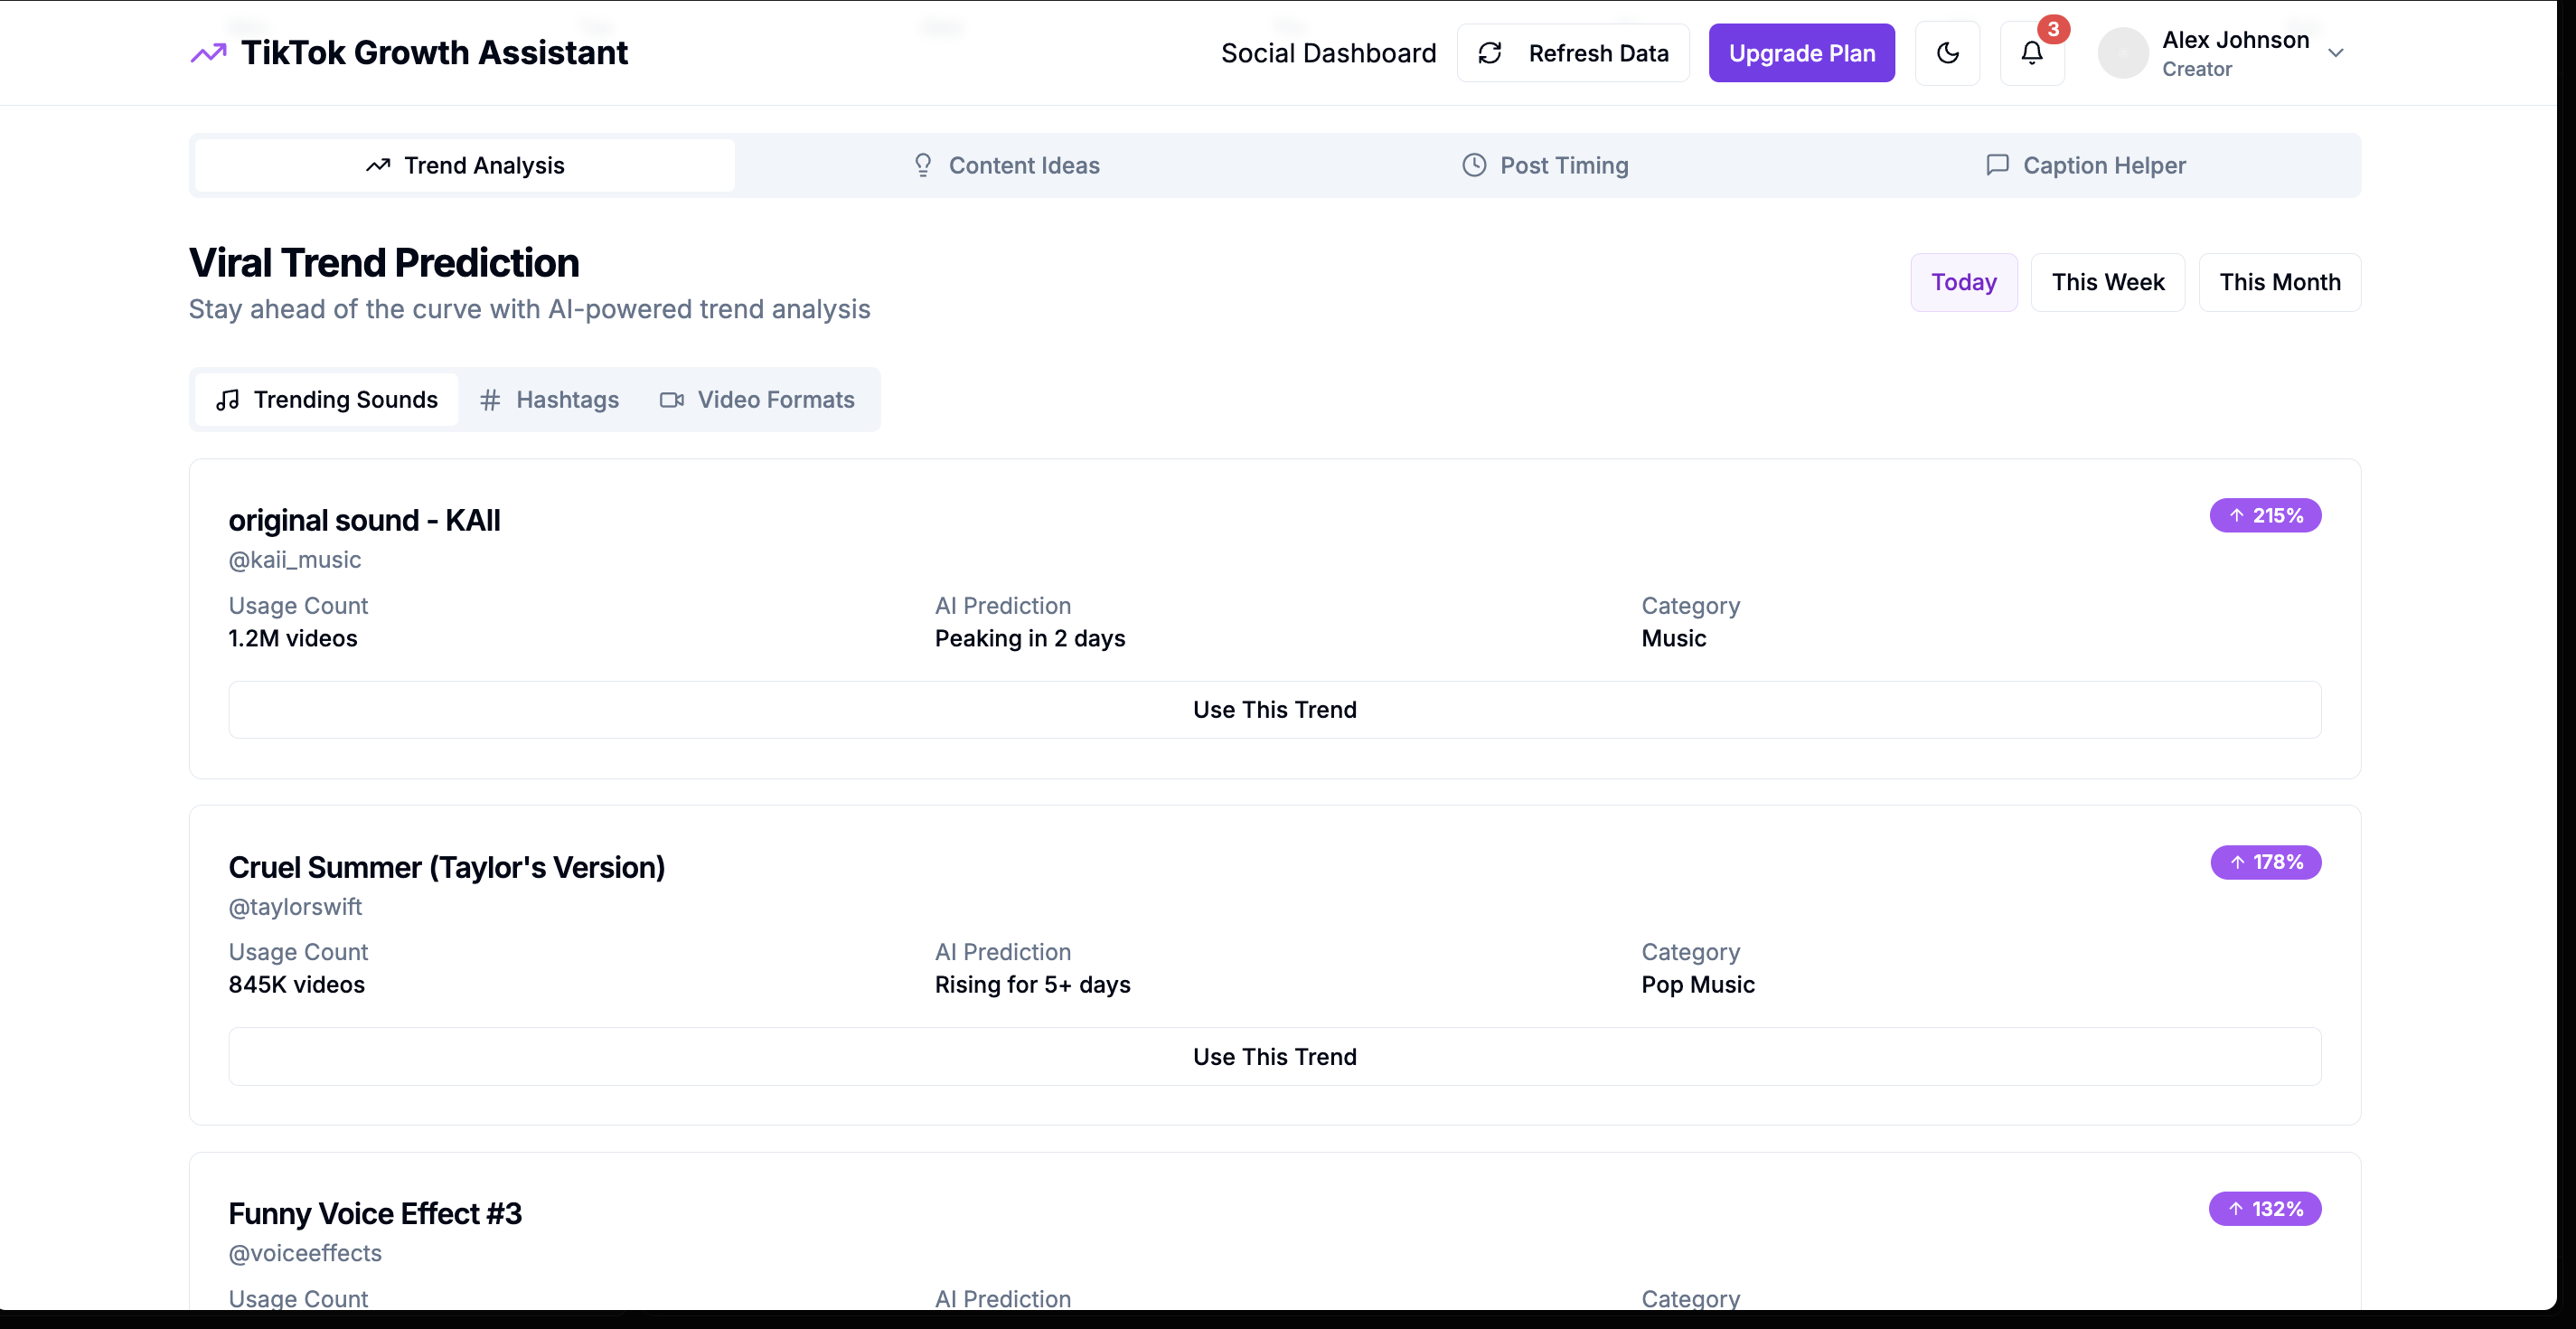Click the refresh arrows icon

(1490, 53)
